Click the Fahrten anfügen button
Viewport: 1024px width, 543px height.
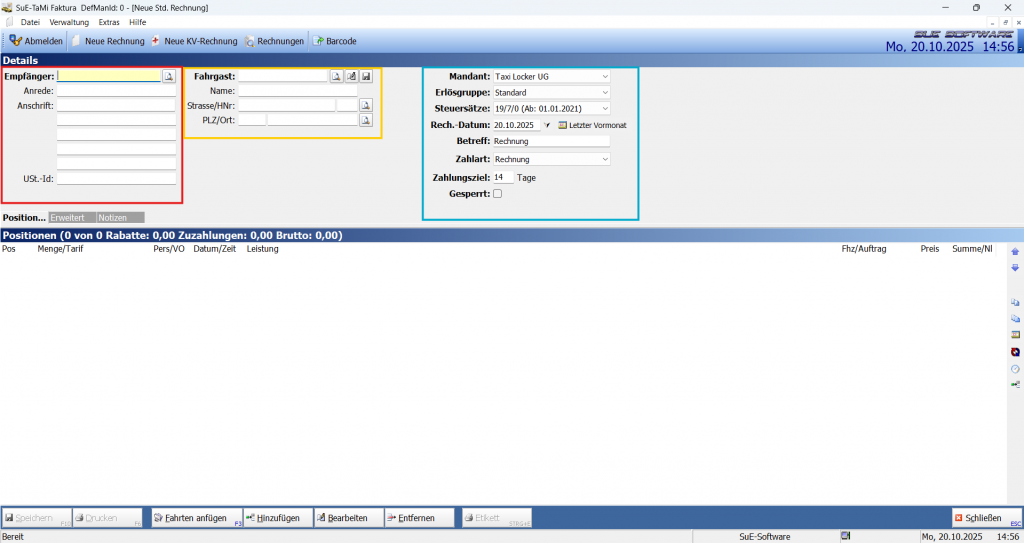tap(196, 518)
